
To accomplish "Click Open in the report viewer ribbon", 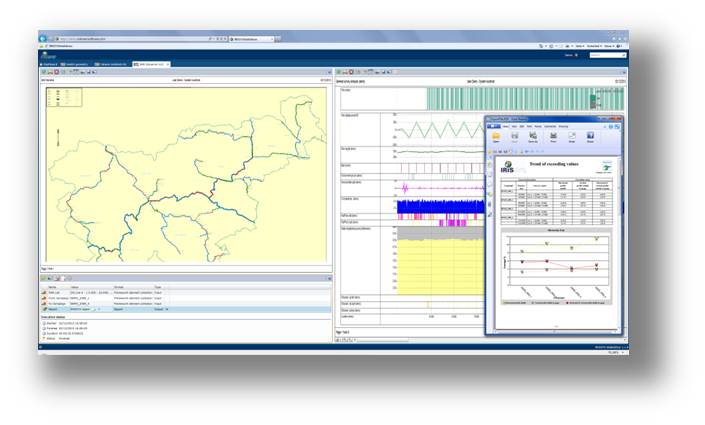I will [x=495, y=137].
